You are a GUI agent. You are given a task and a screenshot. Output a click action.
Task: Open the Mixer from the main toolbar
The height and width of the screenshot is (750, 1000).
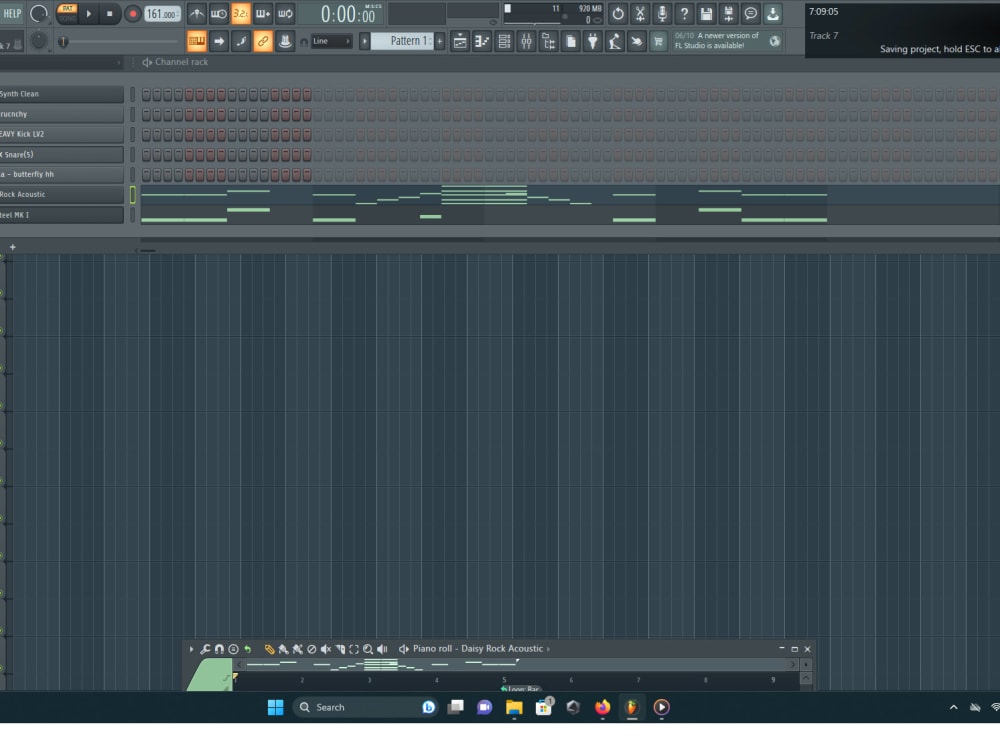pos(526,41)
